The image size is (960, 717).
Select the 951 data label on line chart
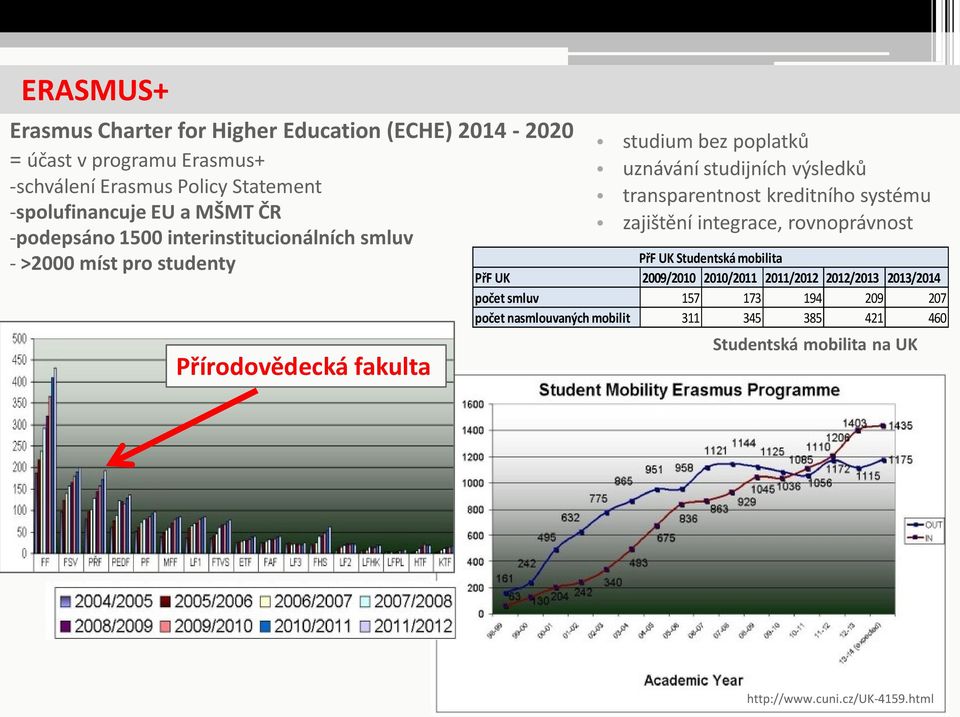tap(654, 470)
